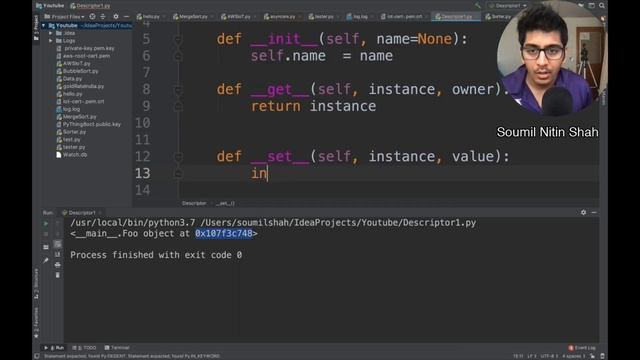Click the search everywhere magnifier icon

(602, 6)
